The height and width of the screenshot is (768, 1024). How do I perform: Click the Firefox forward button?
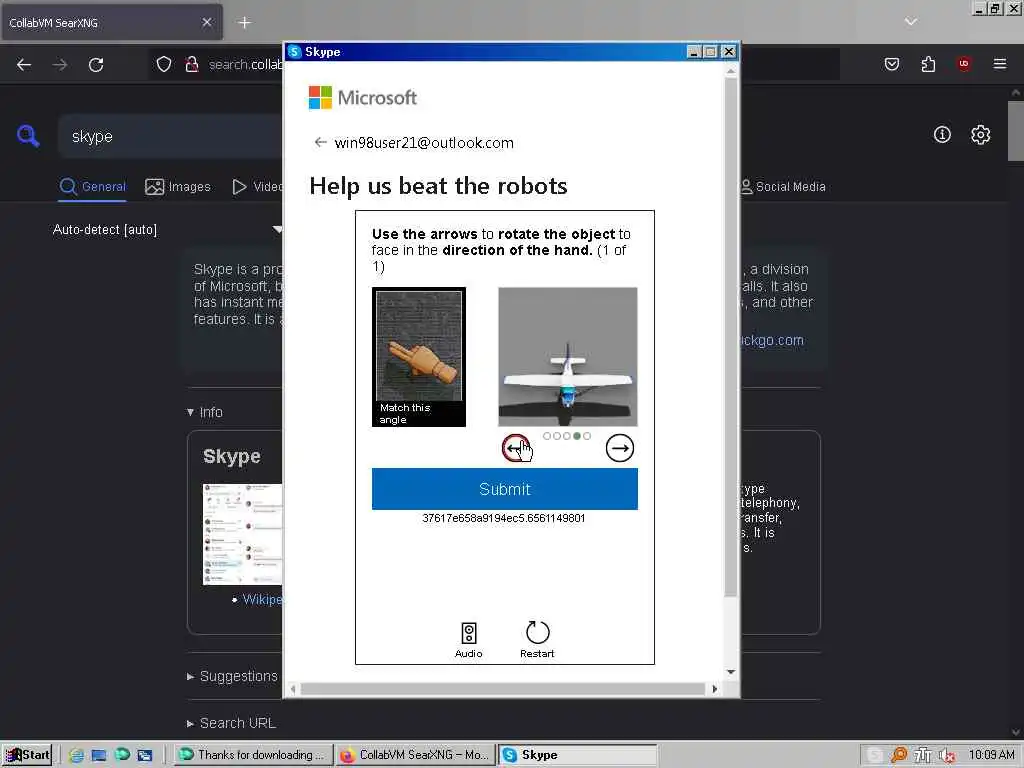pyautogui.click(x=60, y=65)
